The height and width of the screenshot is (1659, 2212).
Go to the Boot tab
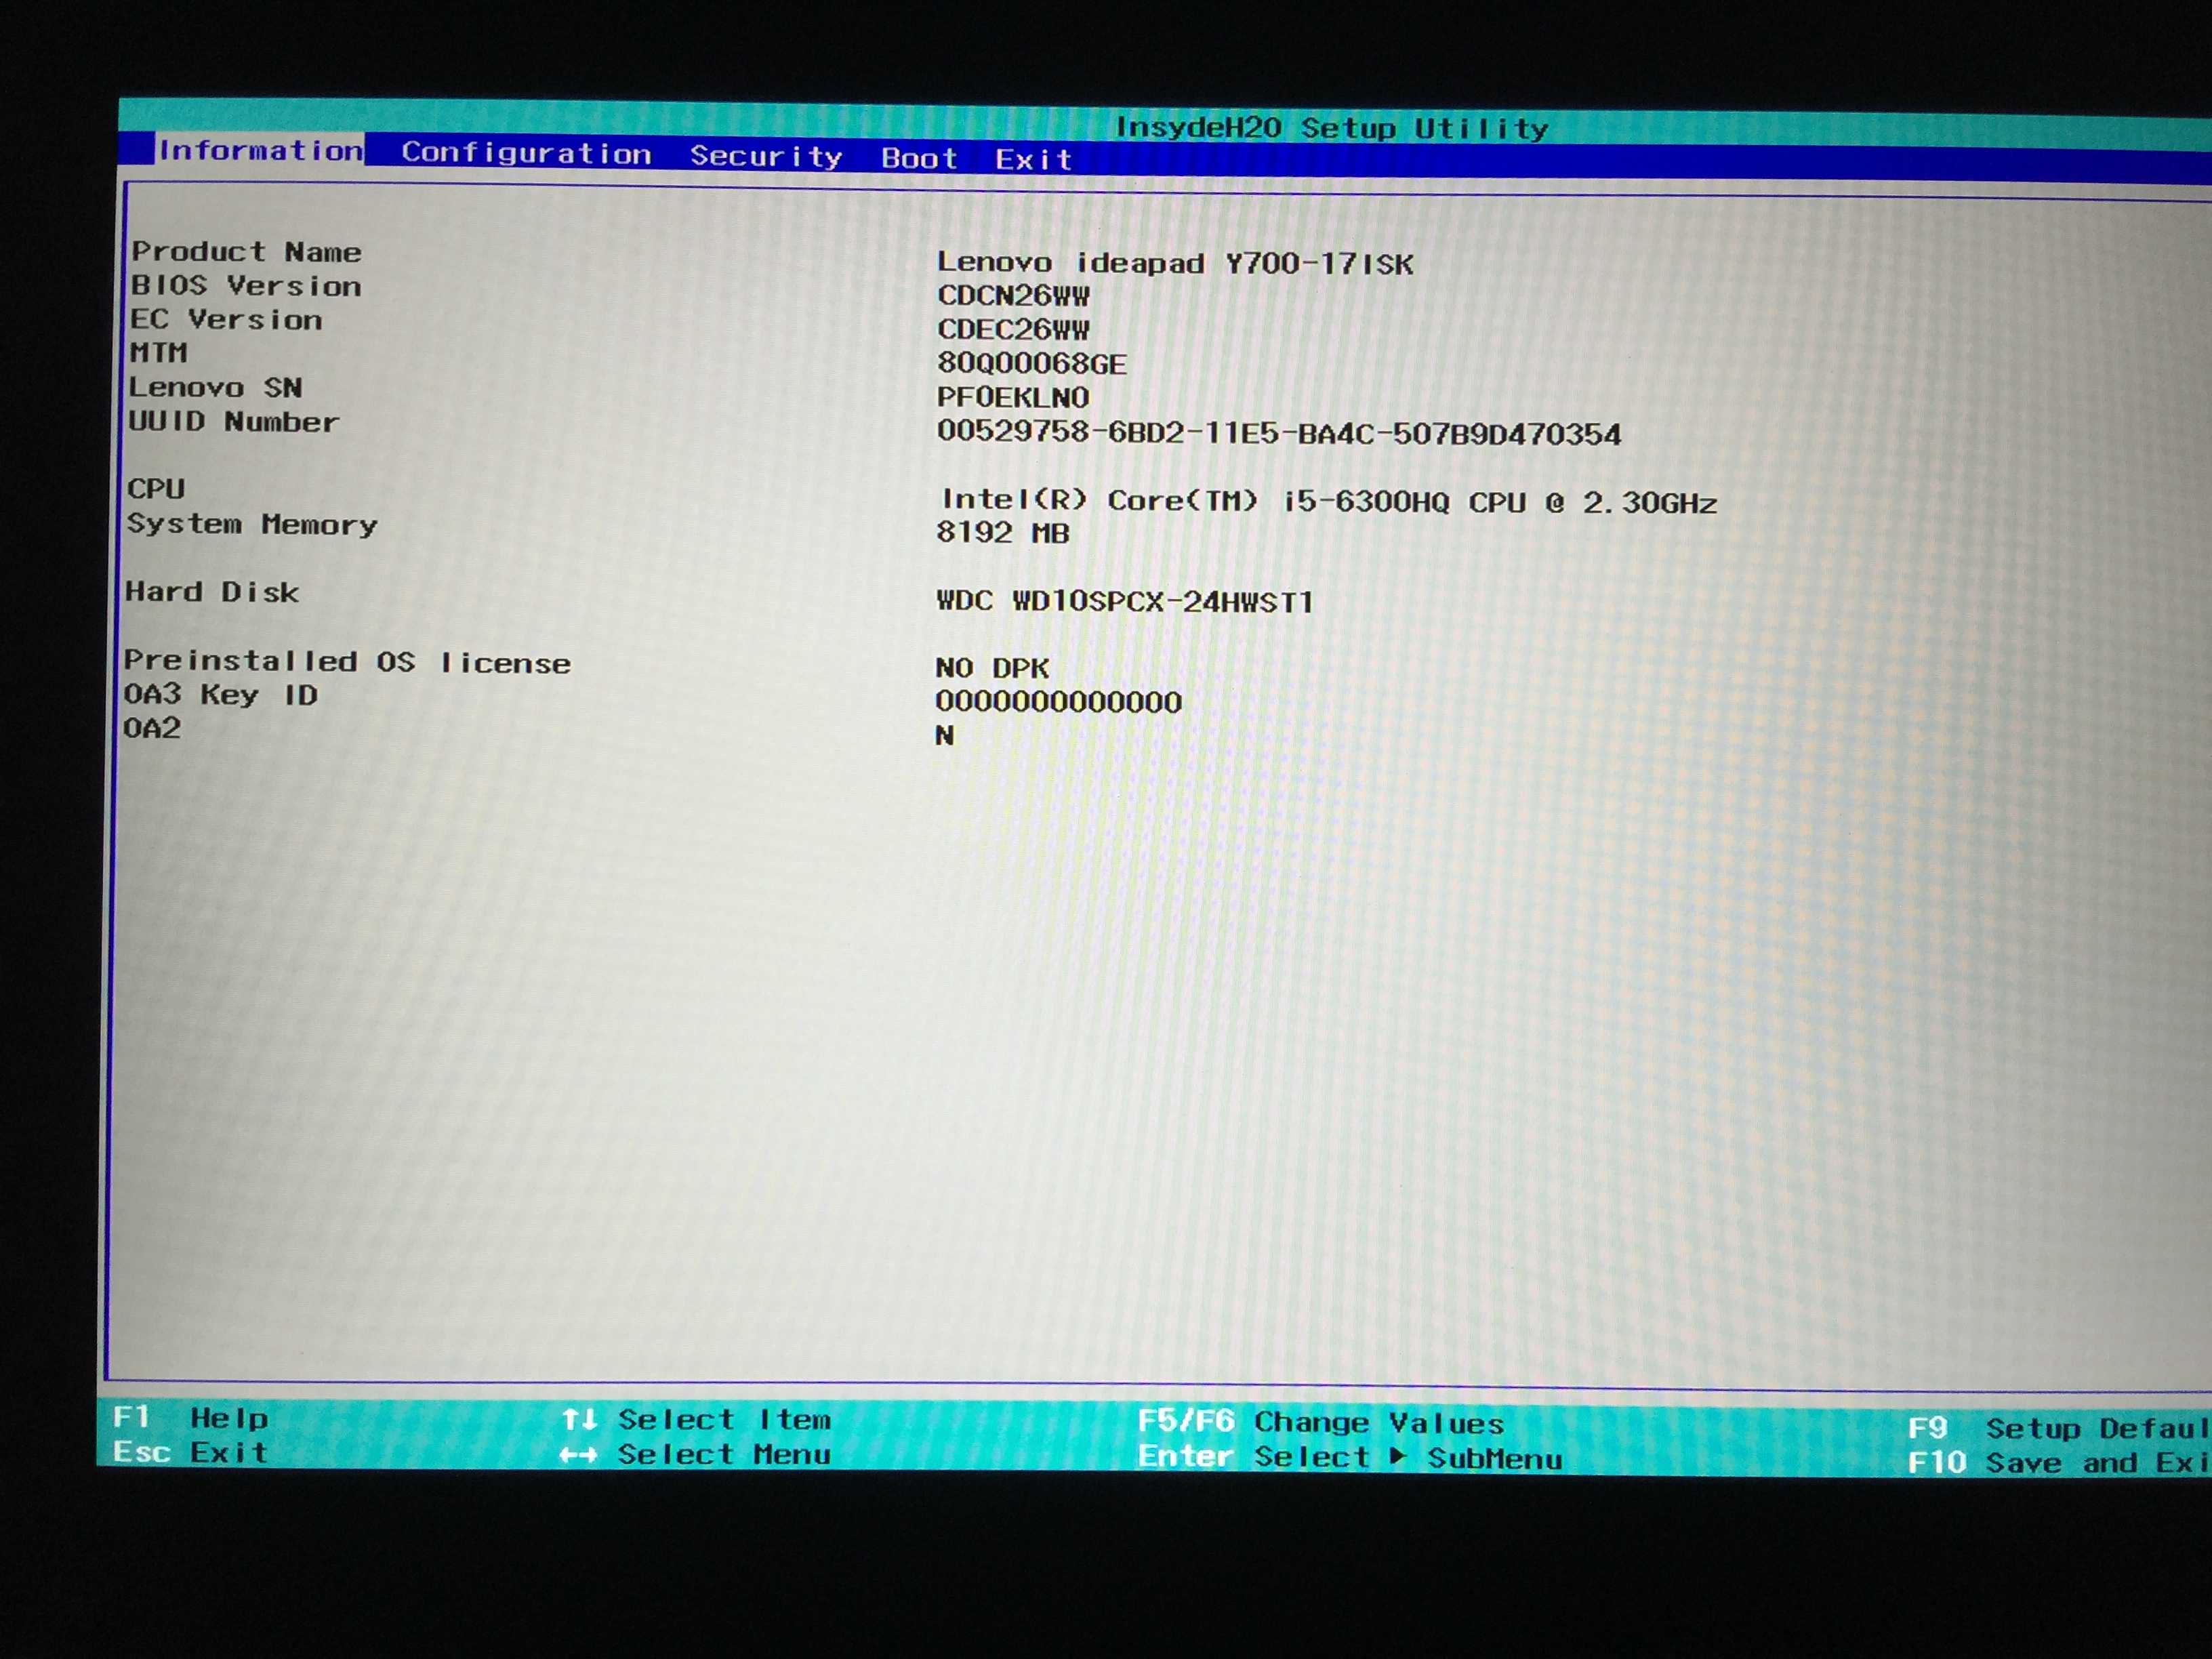click(919, 159)
